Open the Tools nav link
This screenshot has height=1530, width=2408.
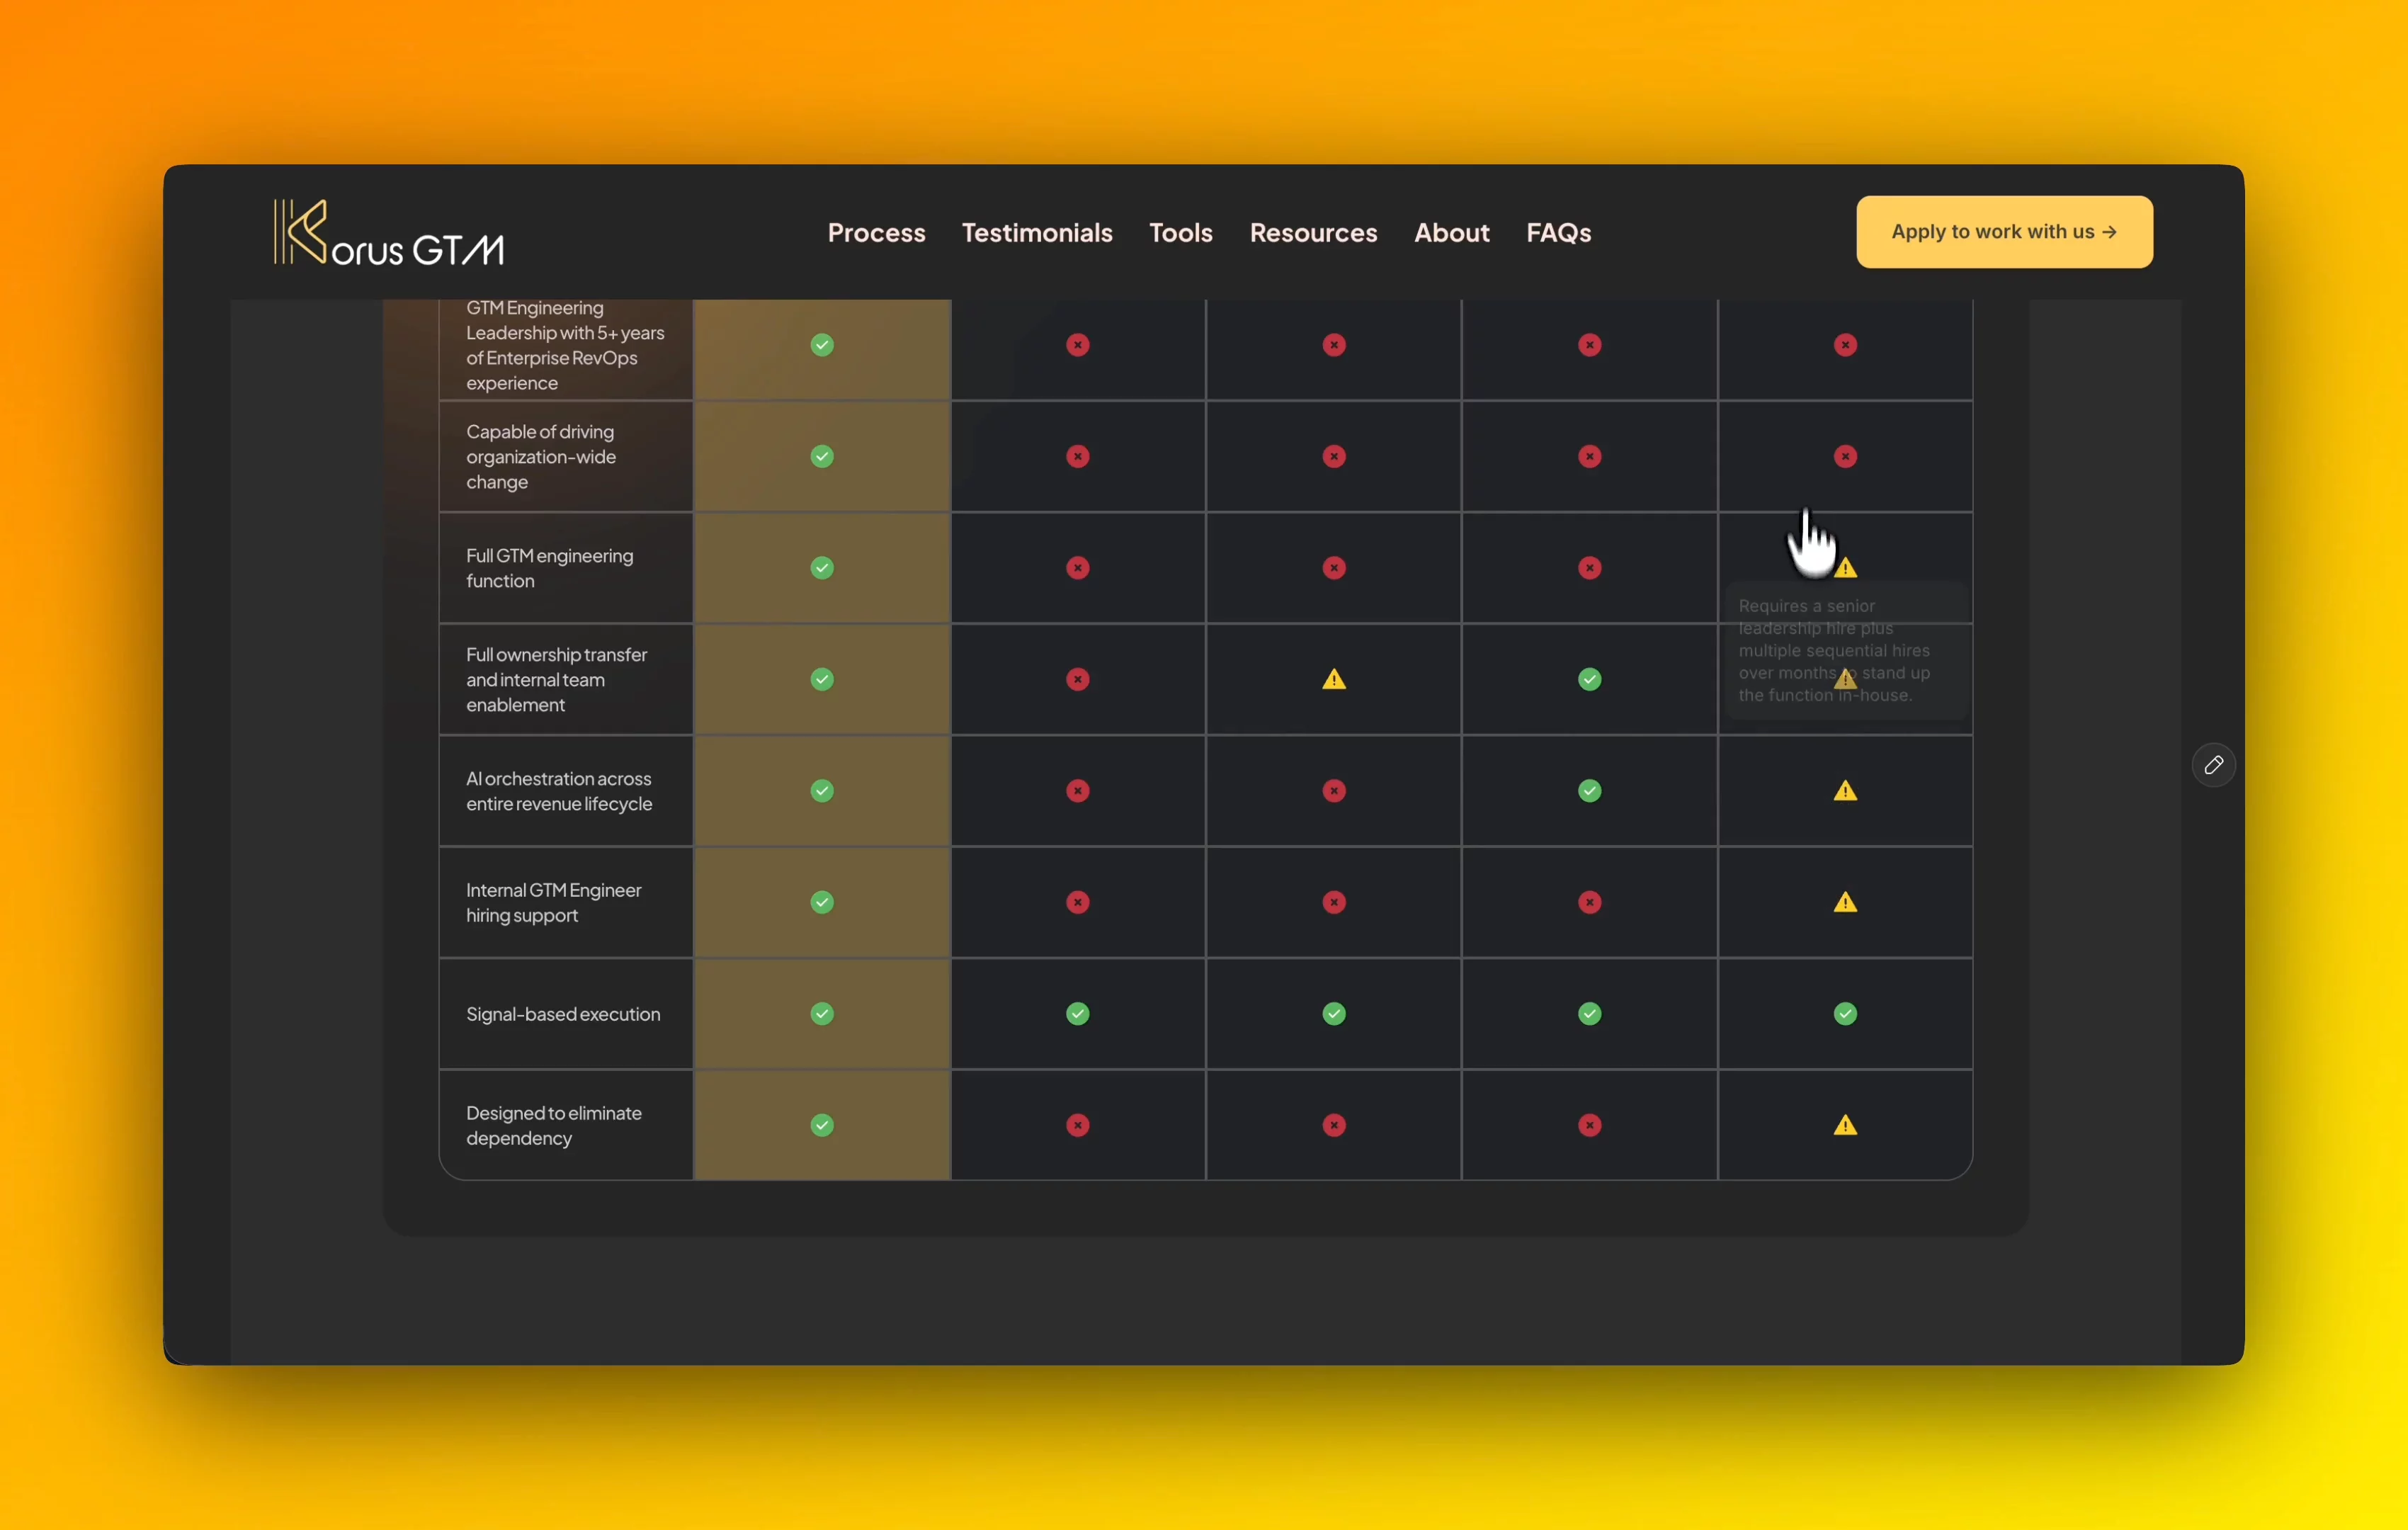tap(1181, 232)
